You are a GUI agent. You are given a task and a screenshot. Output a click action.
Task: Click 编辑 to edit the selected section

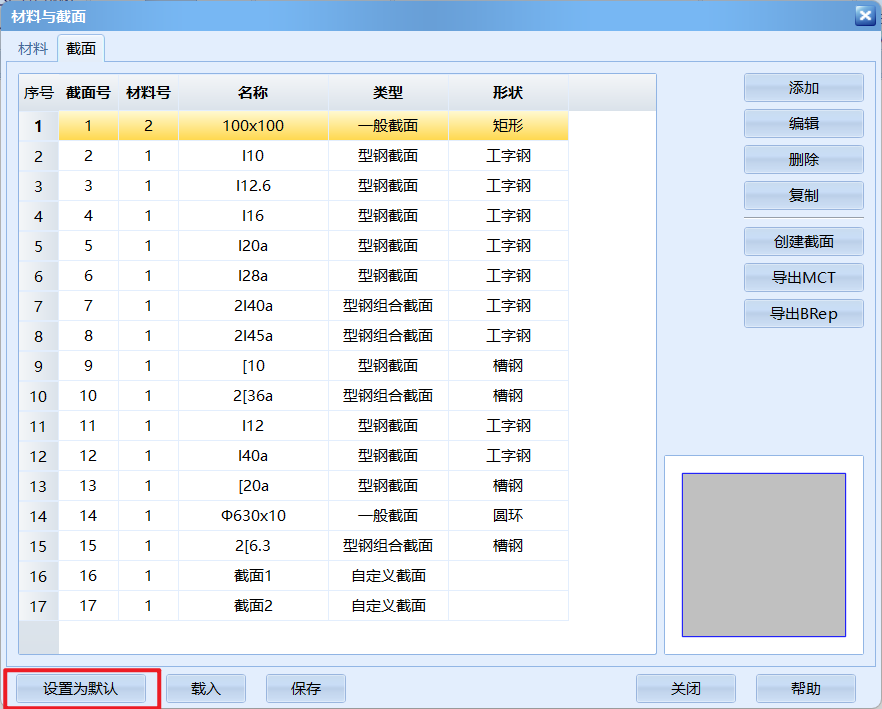pos(803,124)
